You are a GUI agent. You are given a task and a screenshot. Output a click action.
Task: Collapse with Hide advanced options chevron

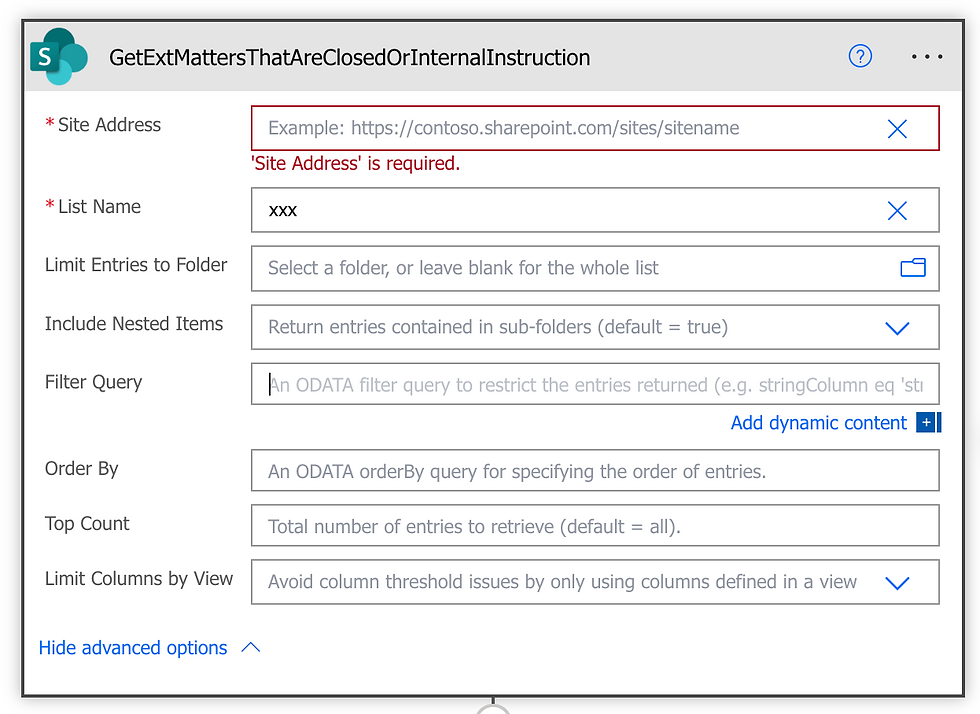(251, 648)
